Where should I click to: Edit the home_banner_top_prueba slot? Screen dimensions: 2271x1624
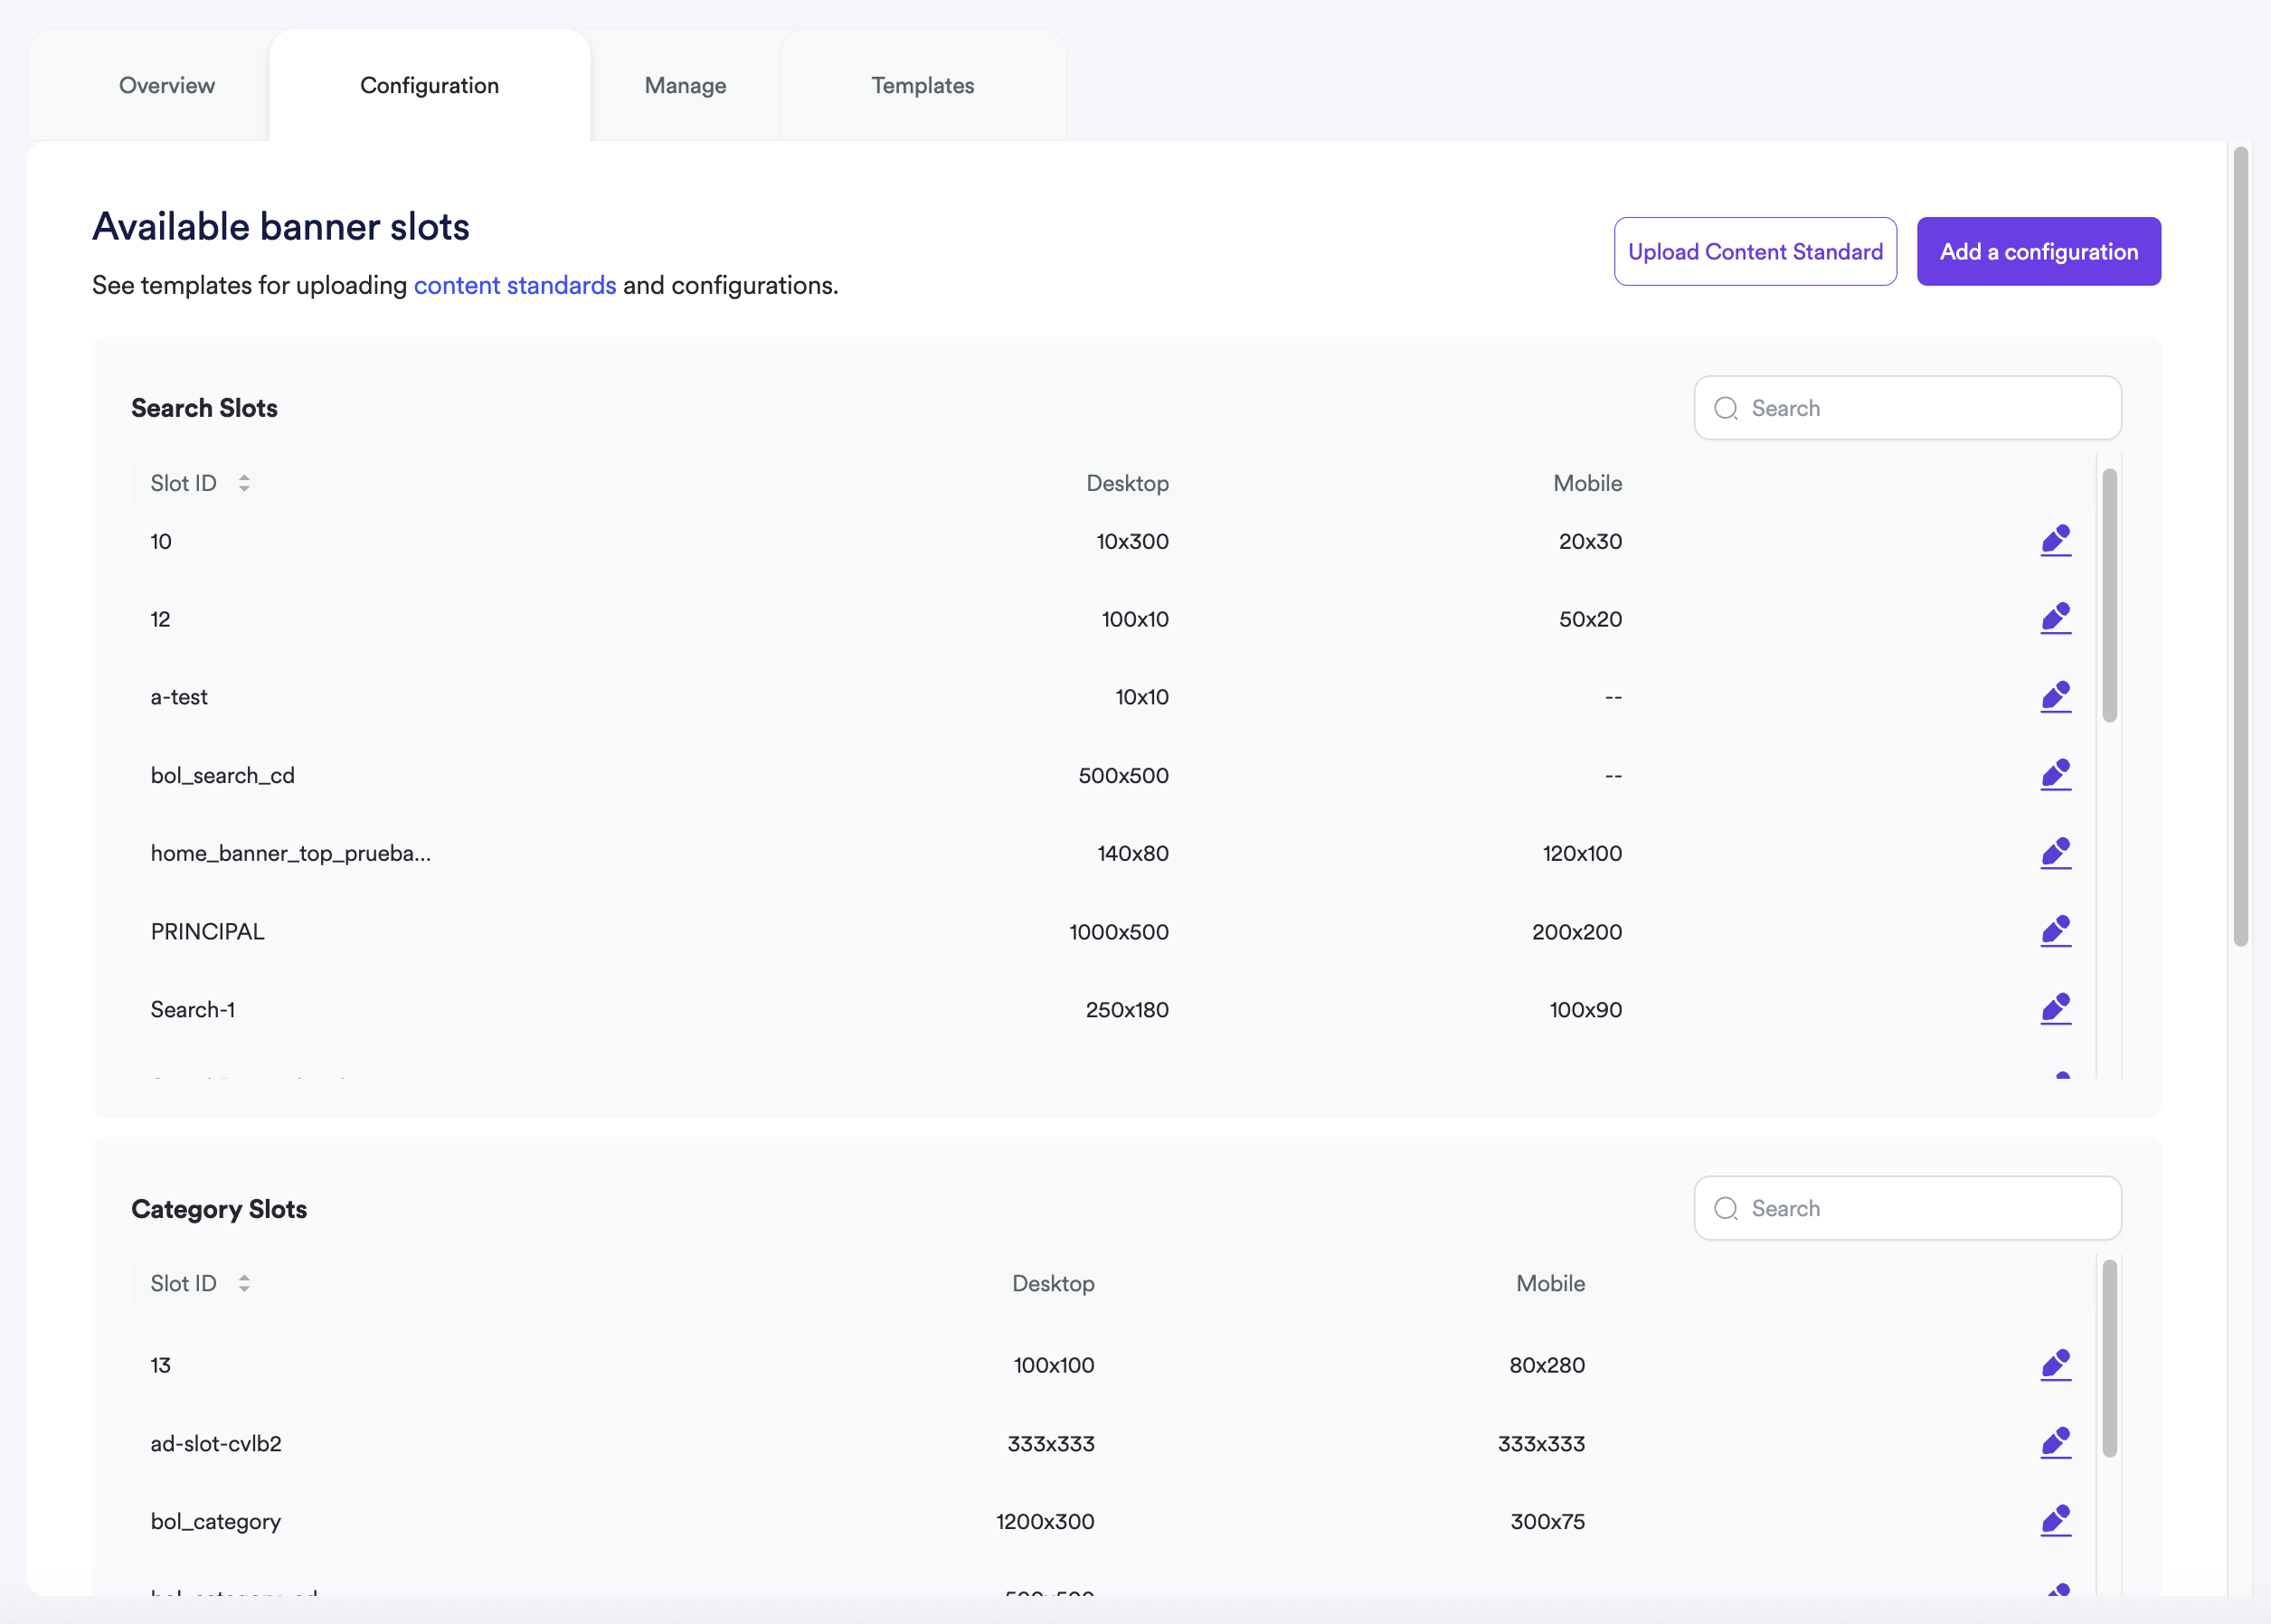[2056, 853]
